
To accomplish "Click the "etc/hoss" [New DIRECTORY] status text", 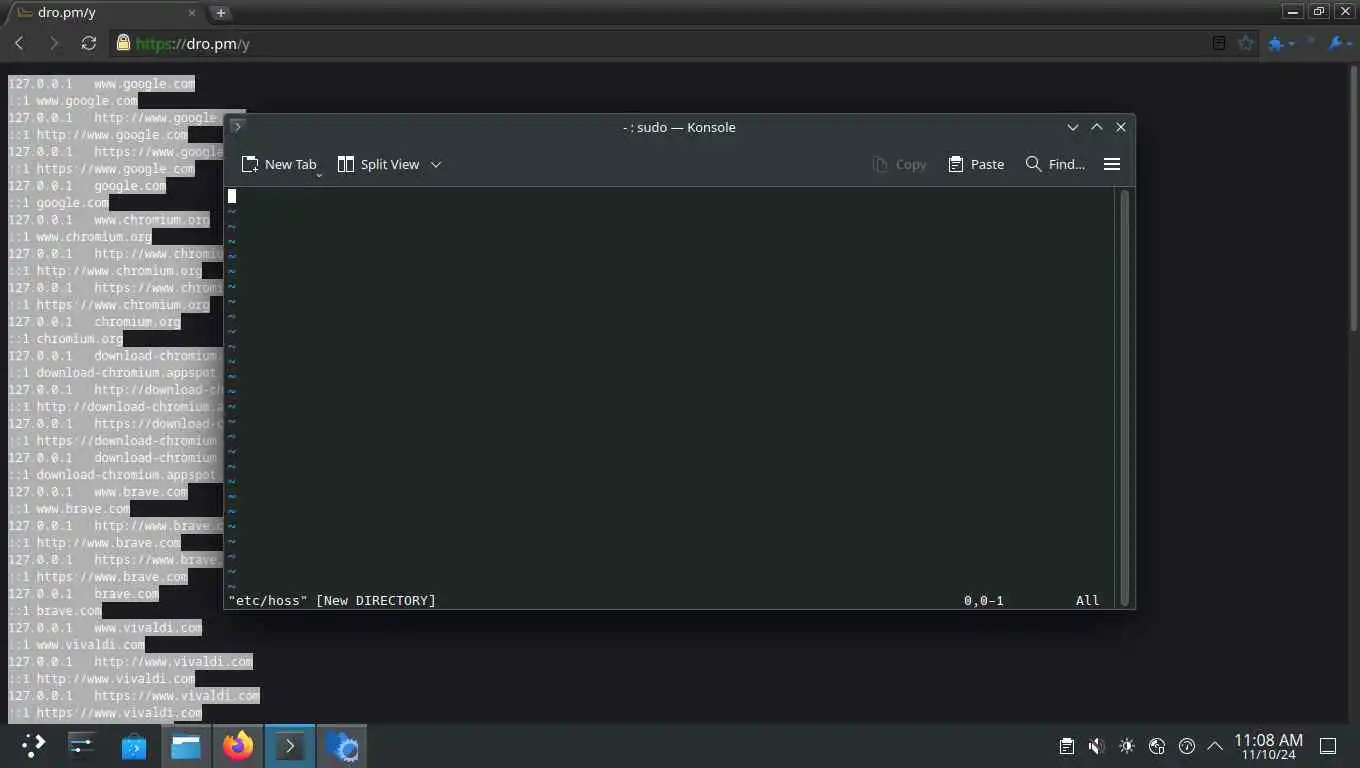I will (332, 600).
